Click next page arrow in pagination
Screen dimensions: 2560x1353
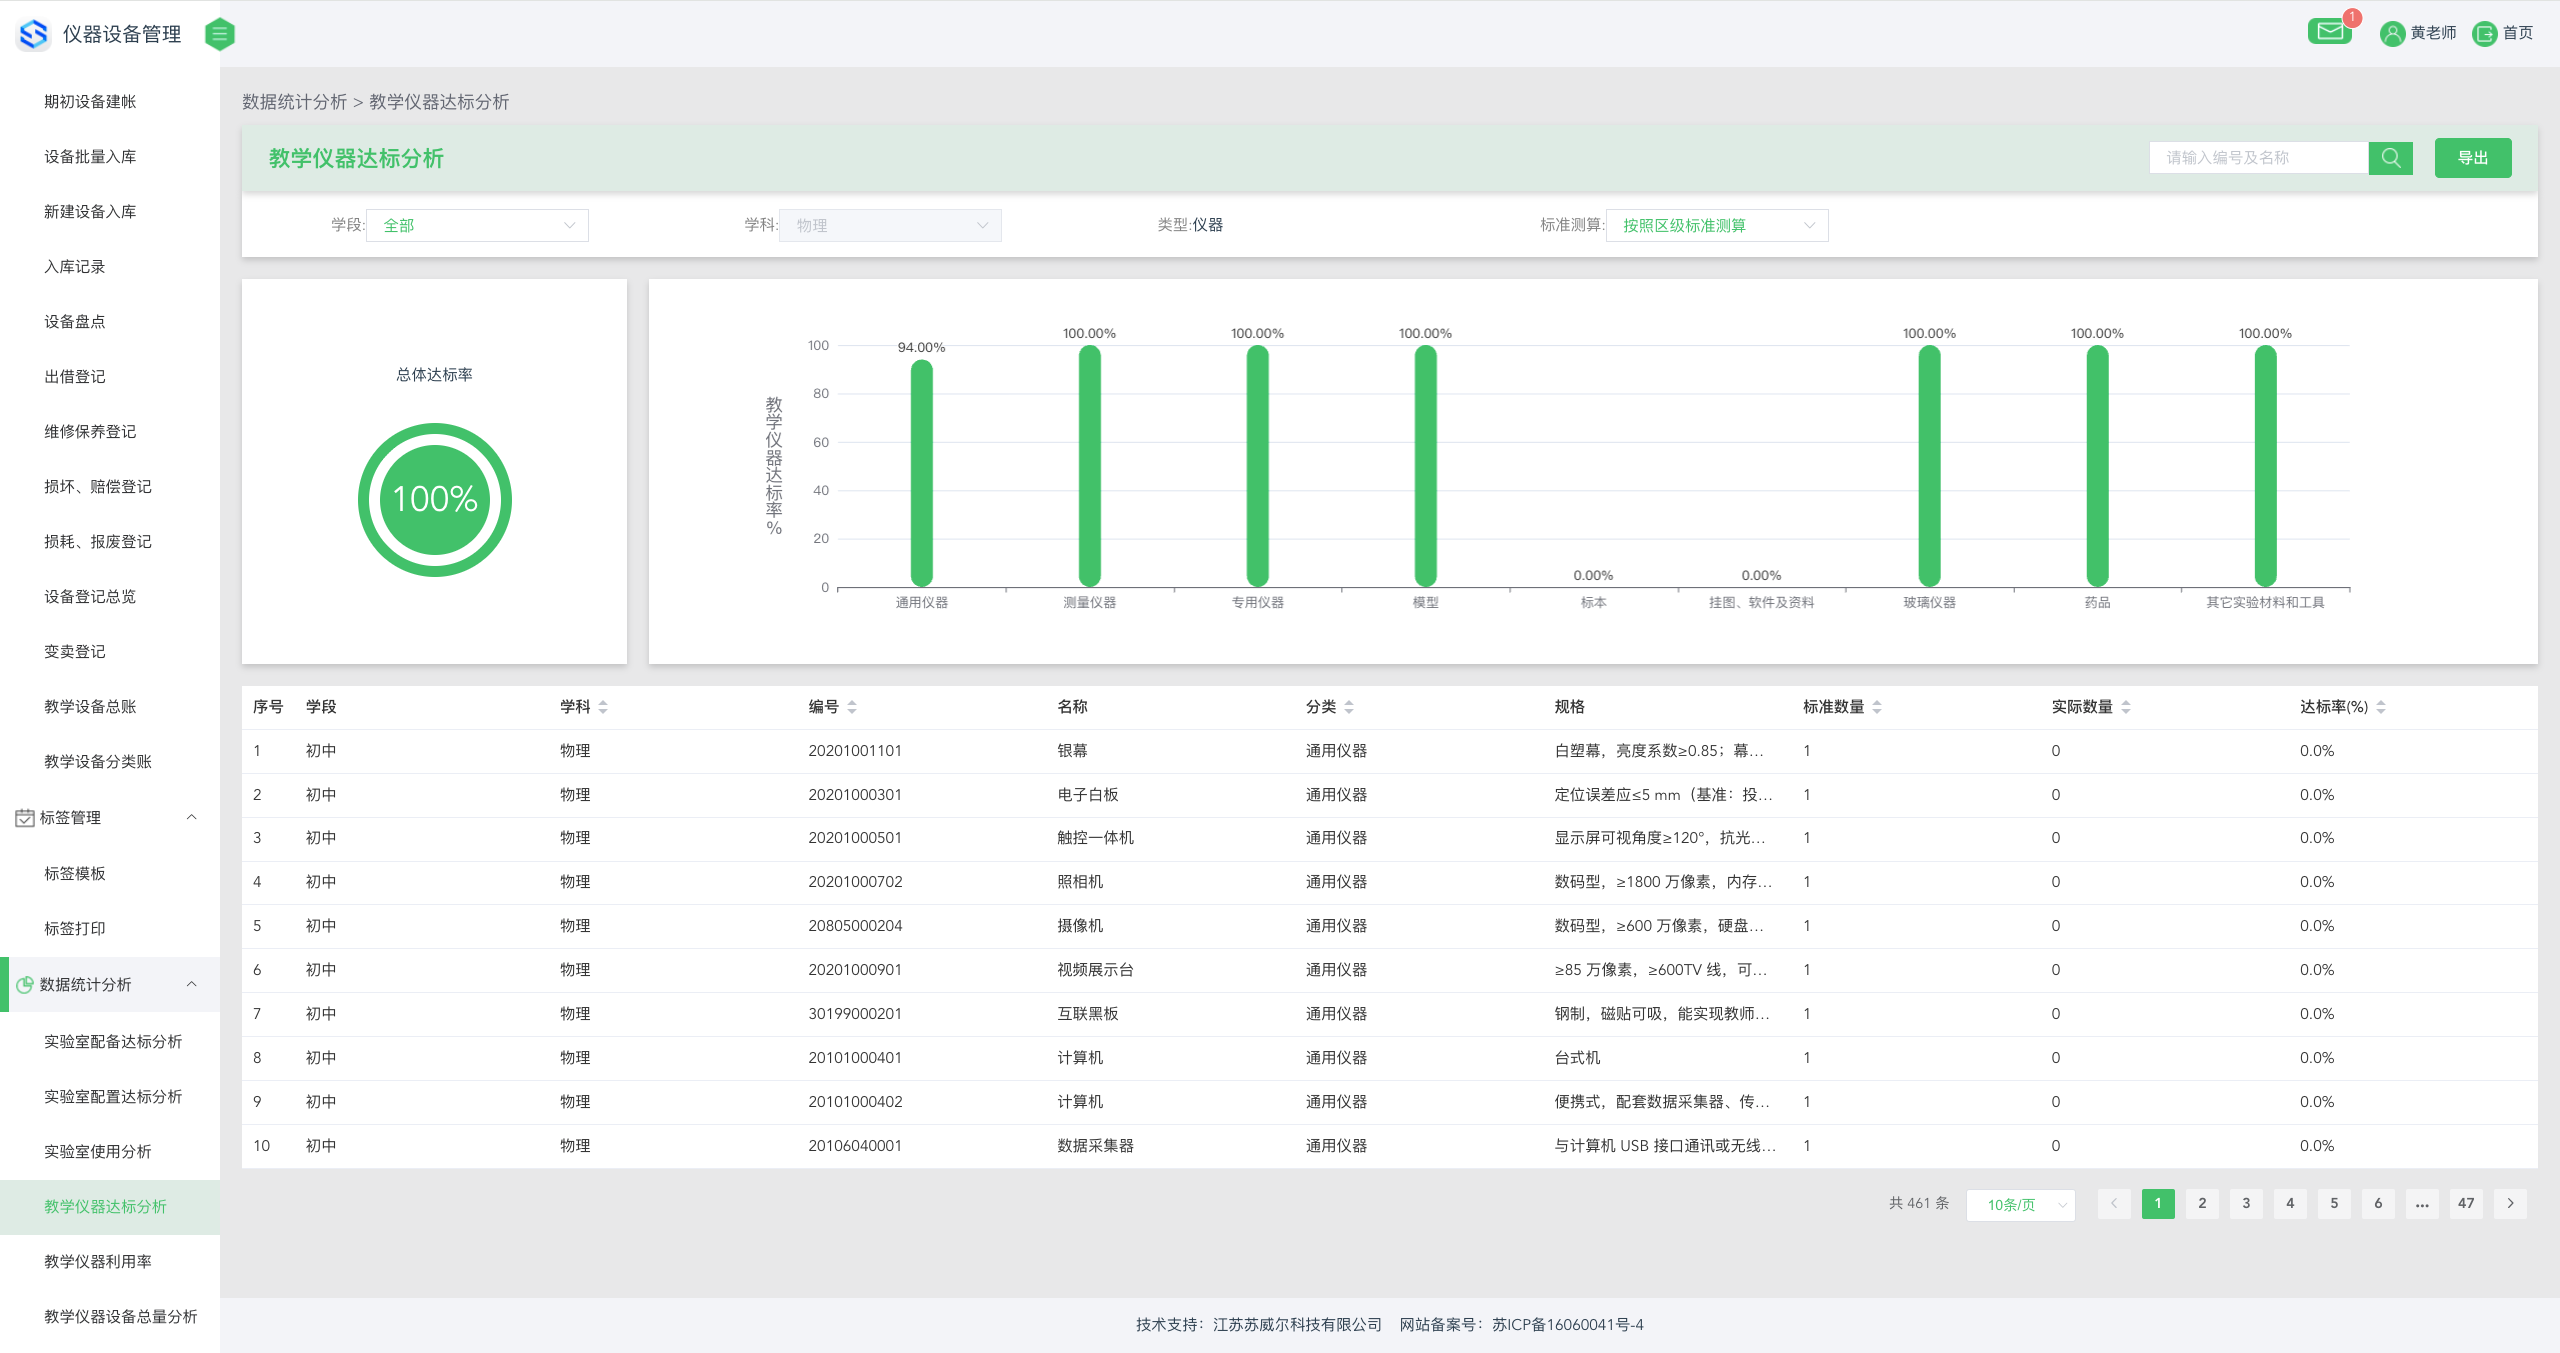click(2510, 1204)
